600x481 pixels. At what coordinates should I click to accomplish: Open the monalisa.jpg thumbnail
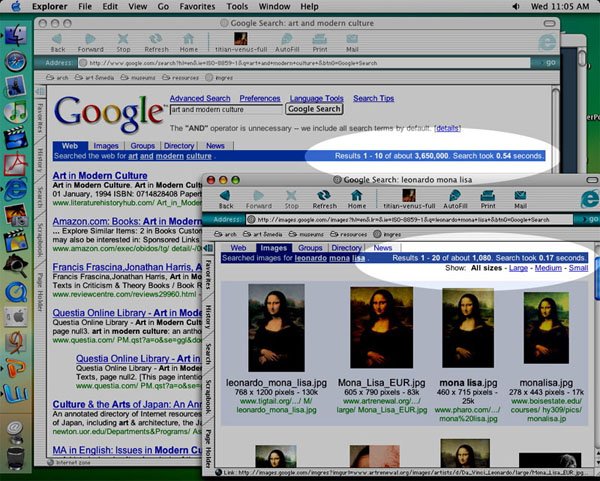pyautogui.click(x=546, y=328)
